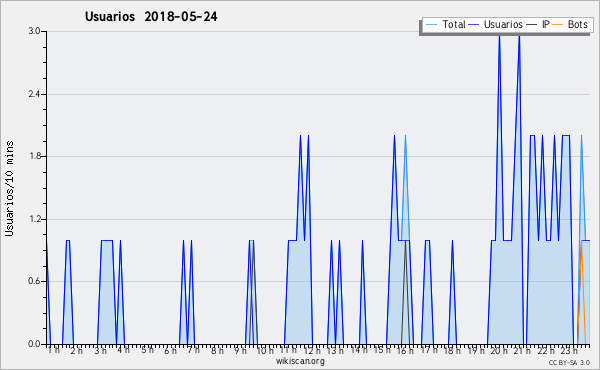This screenshot has height=370, width=600.
Task: Click the Bots legend entry
Action: coord(570,24)
